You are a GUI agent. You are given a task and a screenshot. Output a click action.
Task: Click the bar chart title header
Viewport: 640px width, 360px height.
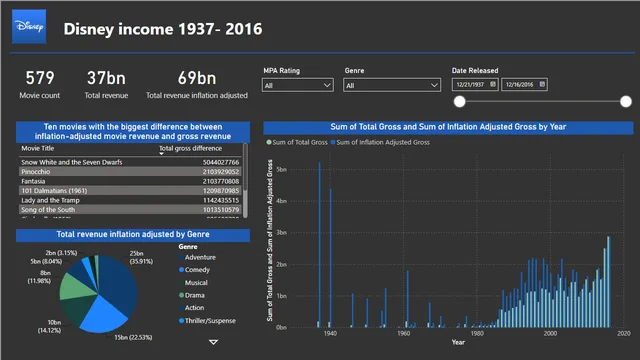(448, 127)
